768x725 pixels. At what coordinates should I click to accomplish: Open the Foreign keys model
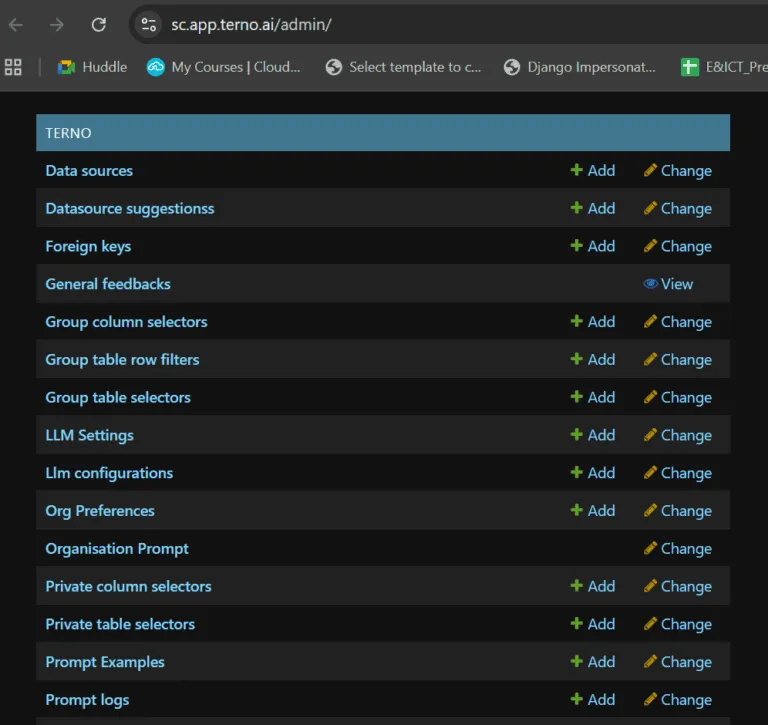[88, 246]
